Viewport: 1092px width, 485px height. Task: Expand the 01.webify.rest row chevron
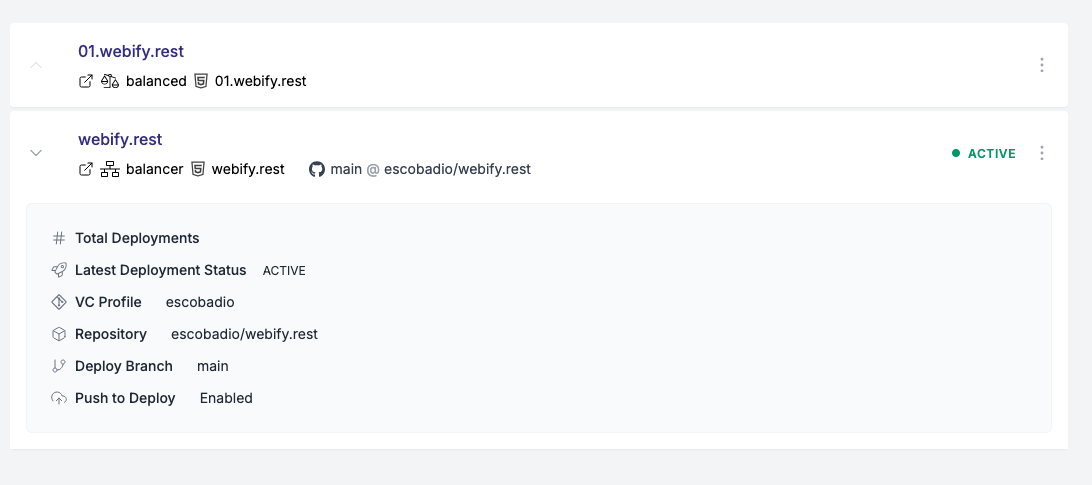coord(36,66)
